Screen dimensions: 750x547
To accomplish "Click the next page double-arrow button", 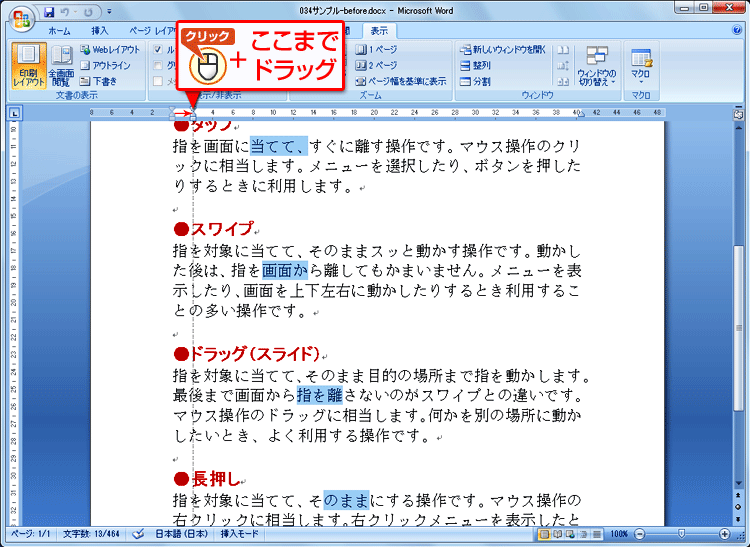I will (739, 518).
